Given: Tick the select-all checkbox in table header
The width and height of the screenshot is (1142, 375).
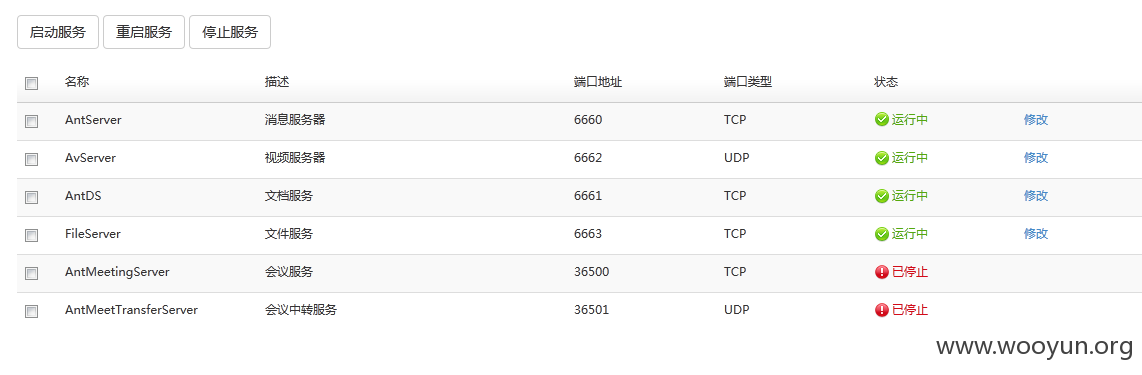Looking at the screenshot, I should tap(31, 83).
